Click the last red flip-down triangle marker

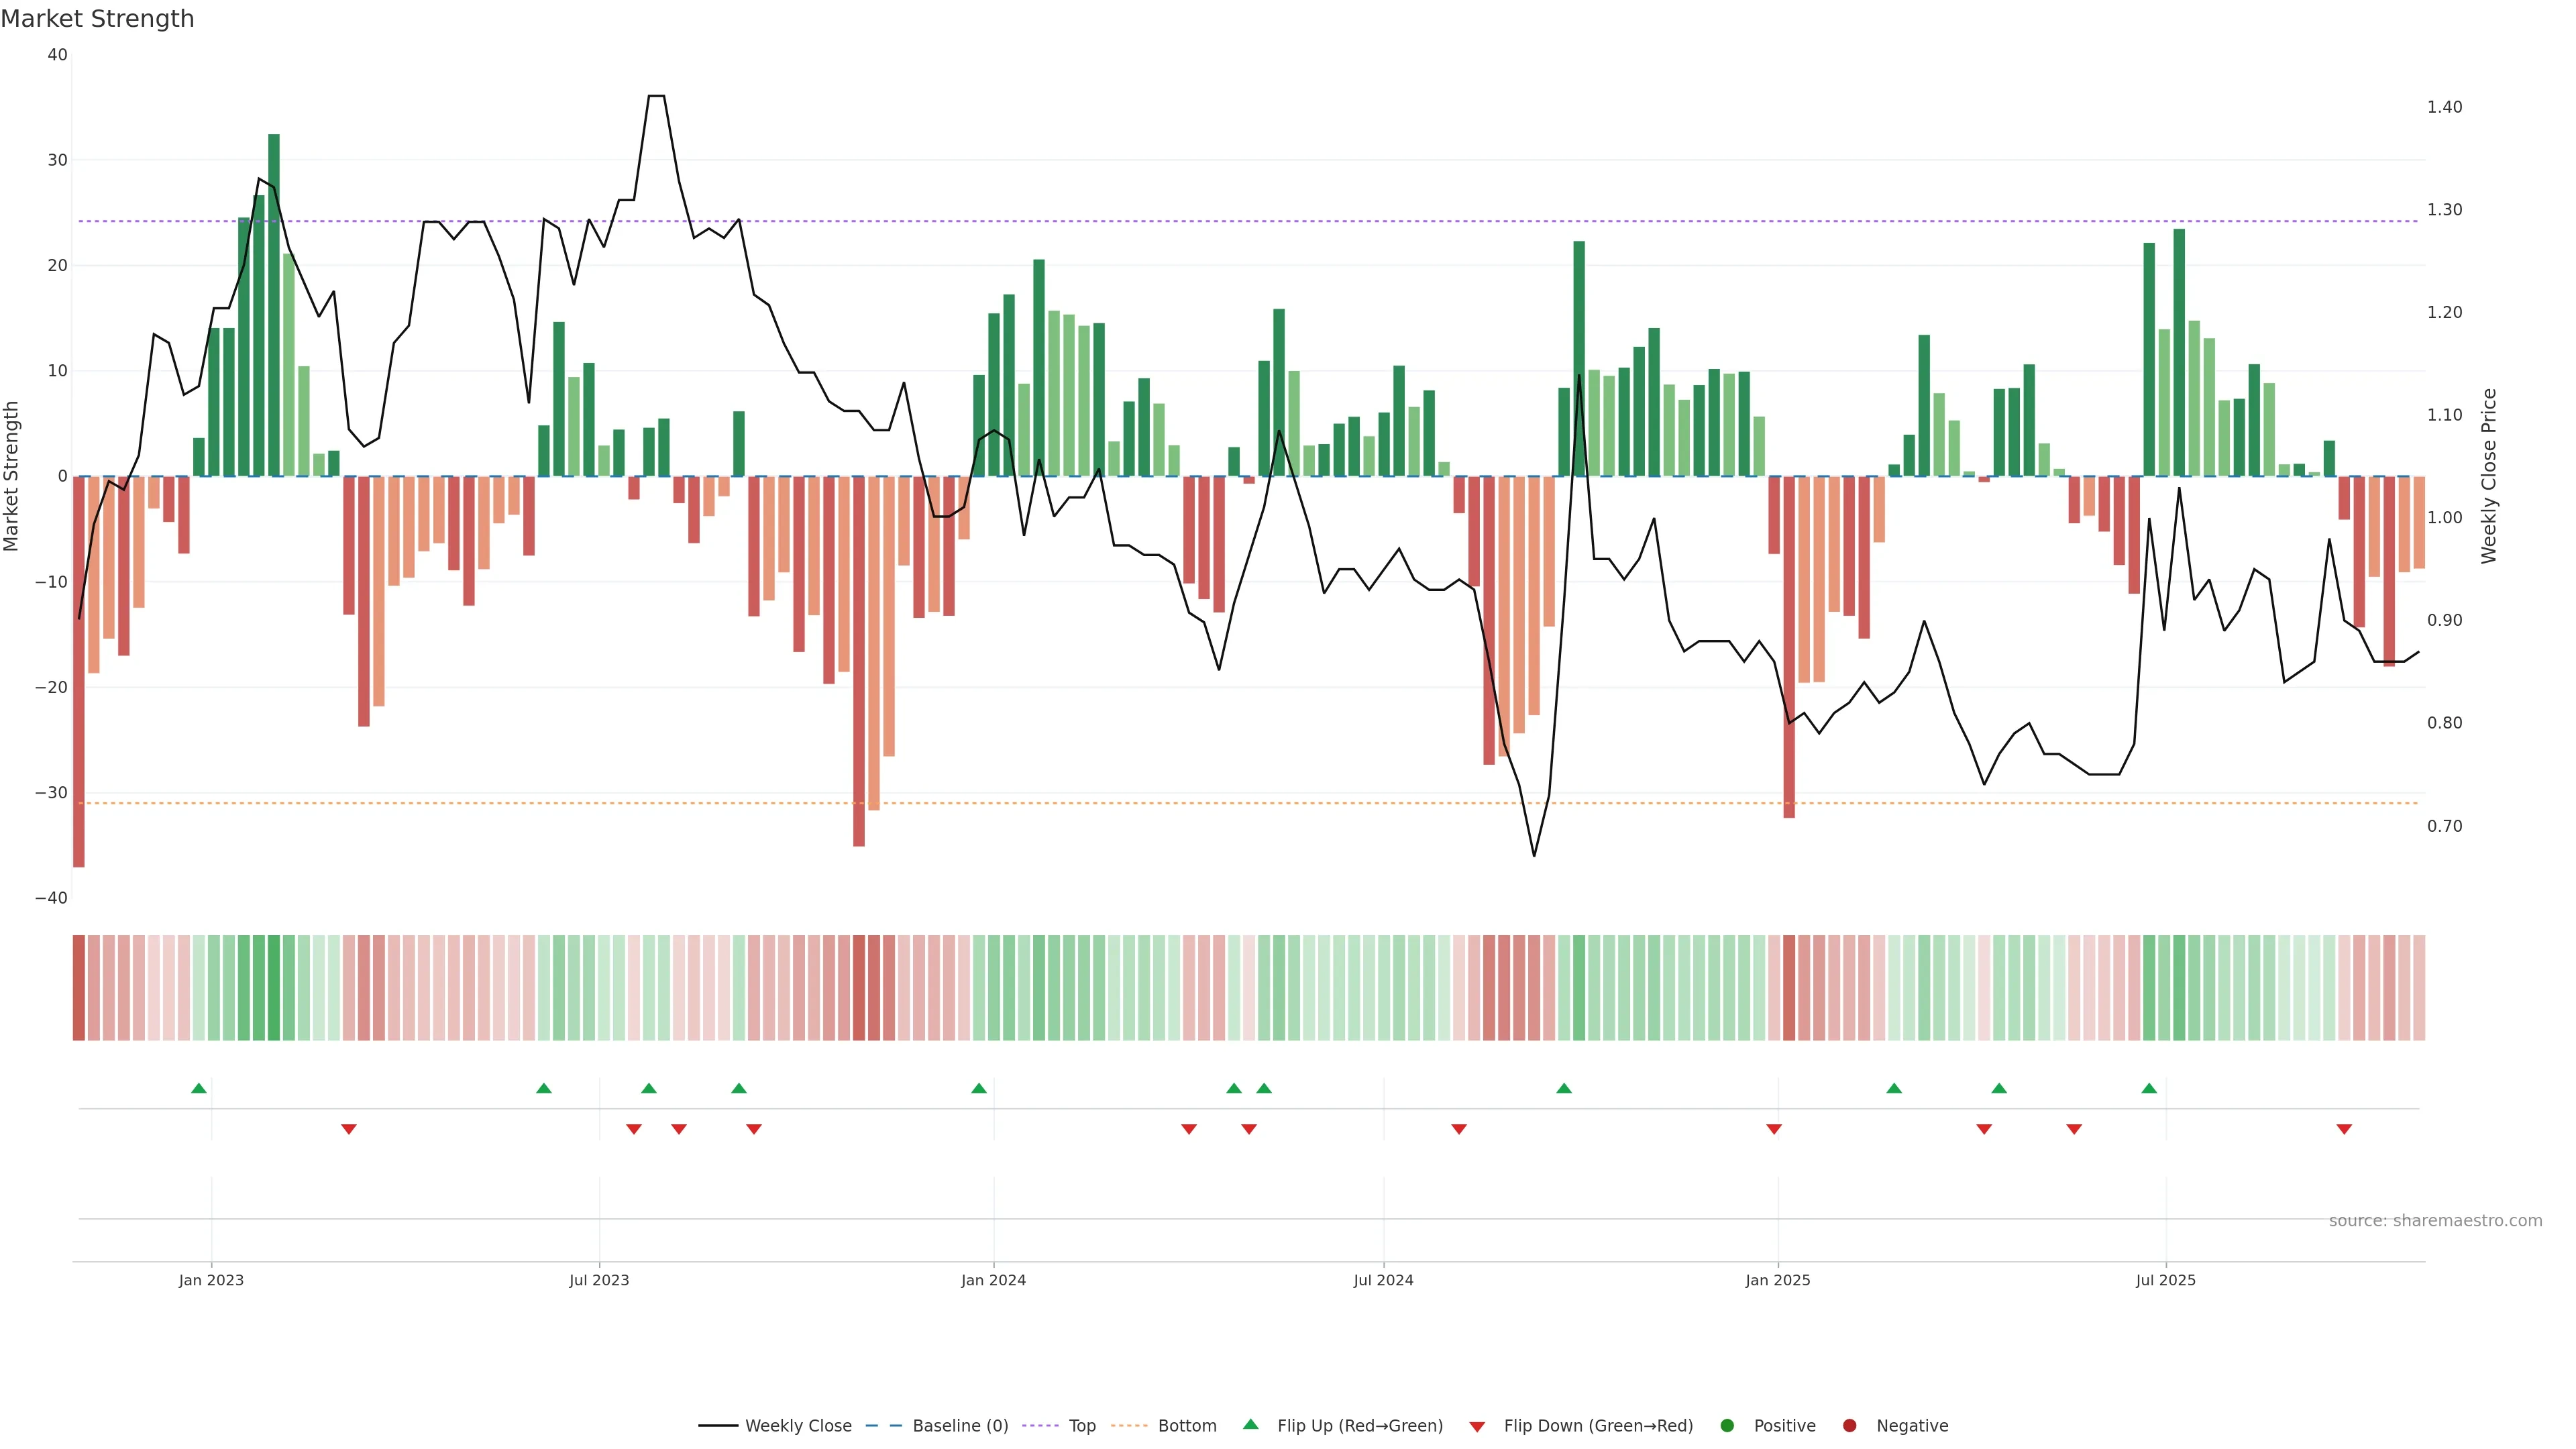2344,1129
